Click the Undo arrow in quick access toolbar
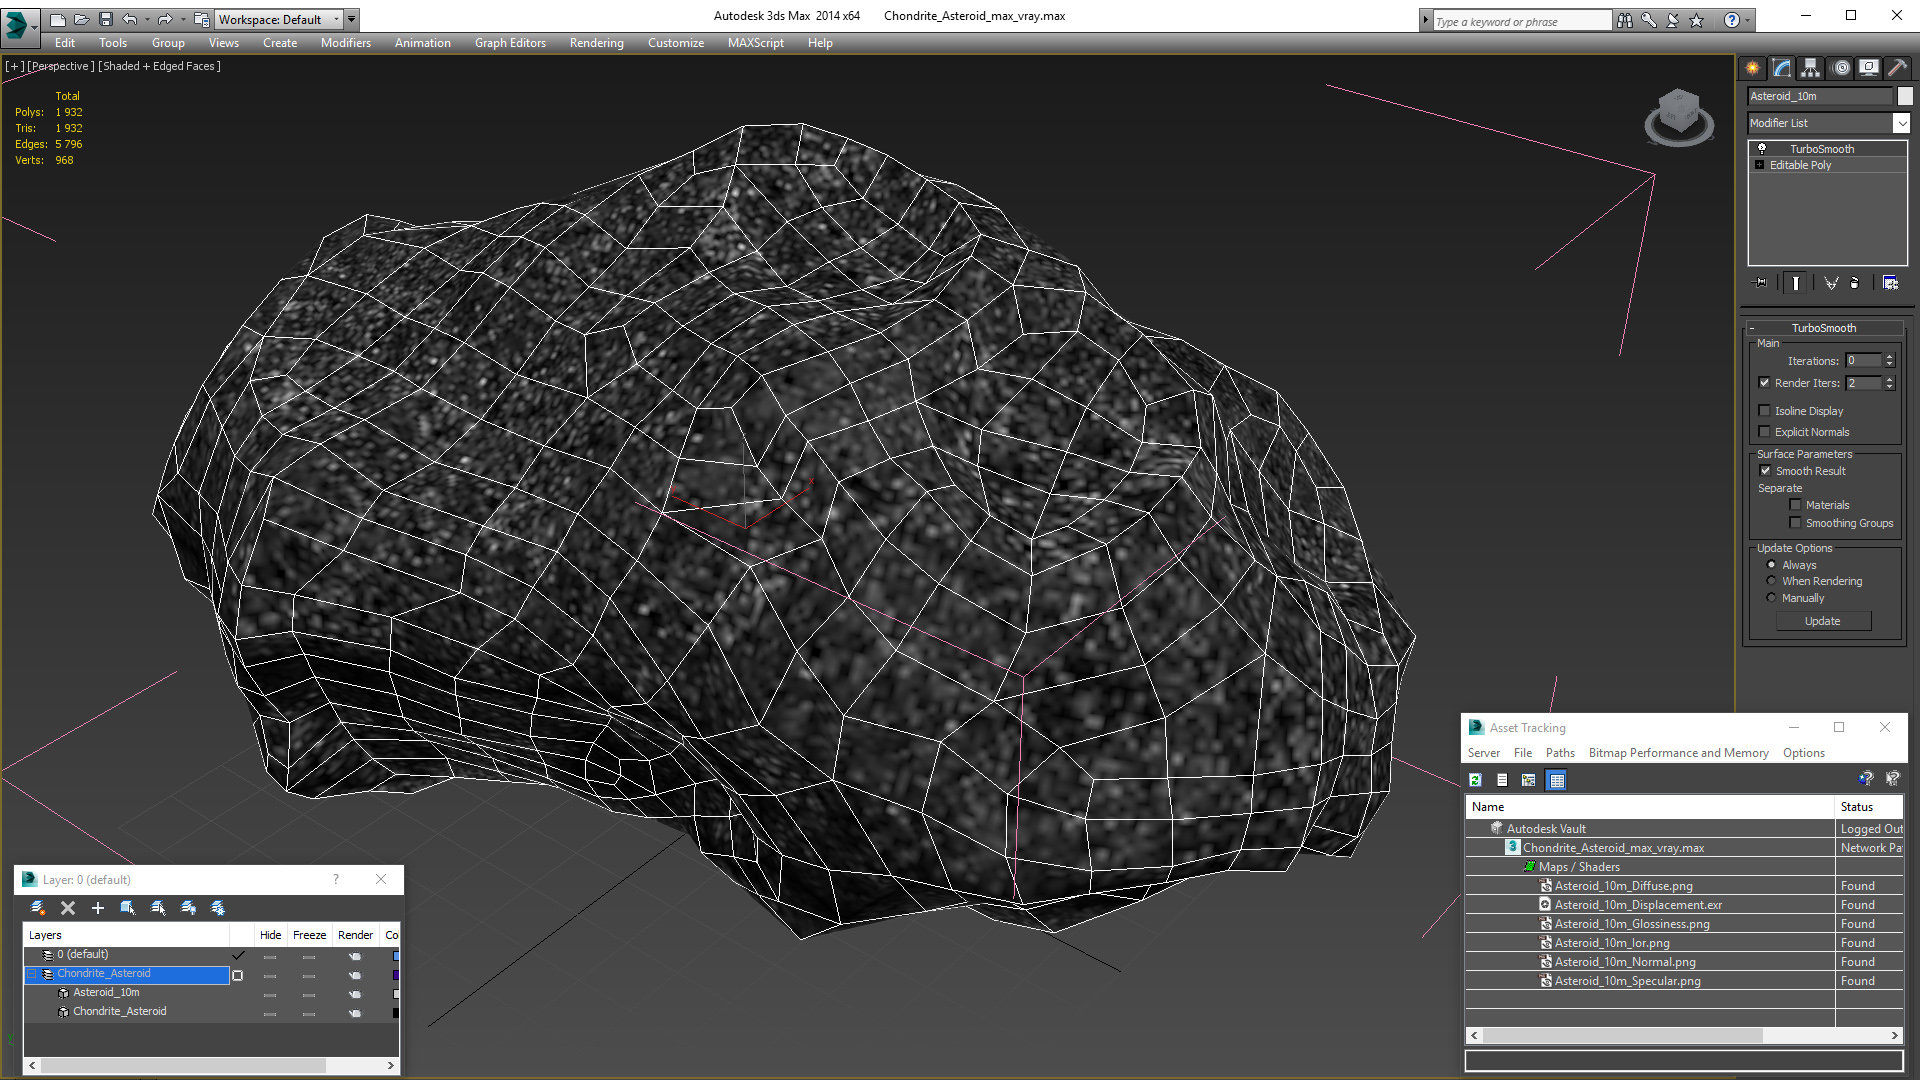The width and height of the screenshot is (1920, 1080). pyautogui.click(x=130, y=19)
